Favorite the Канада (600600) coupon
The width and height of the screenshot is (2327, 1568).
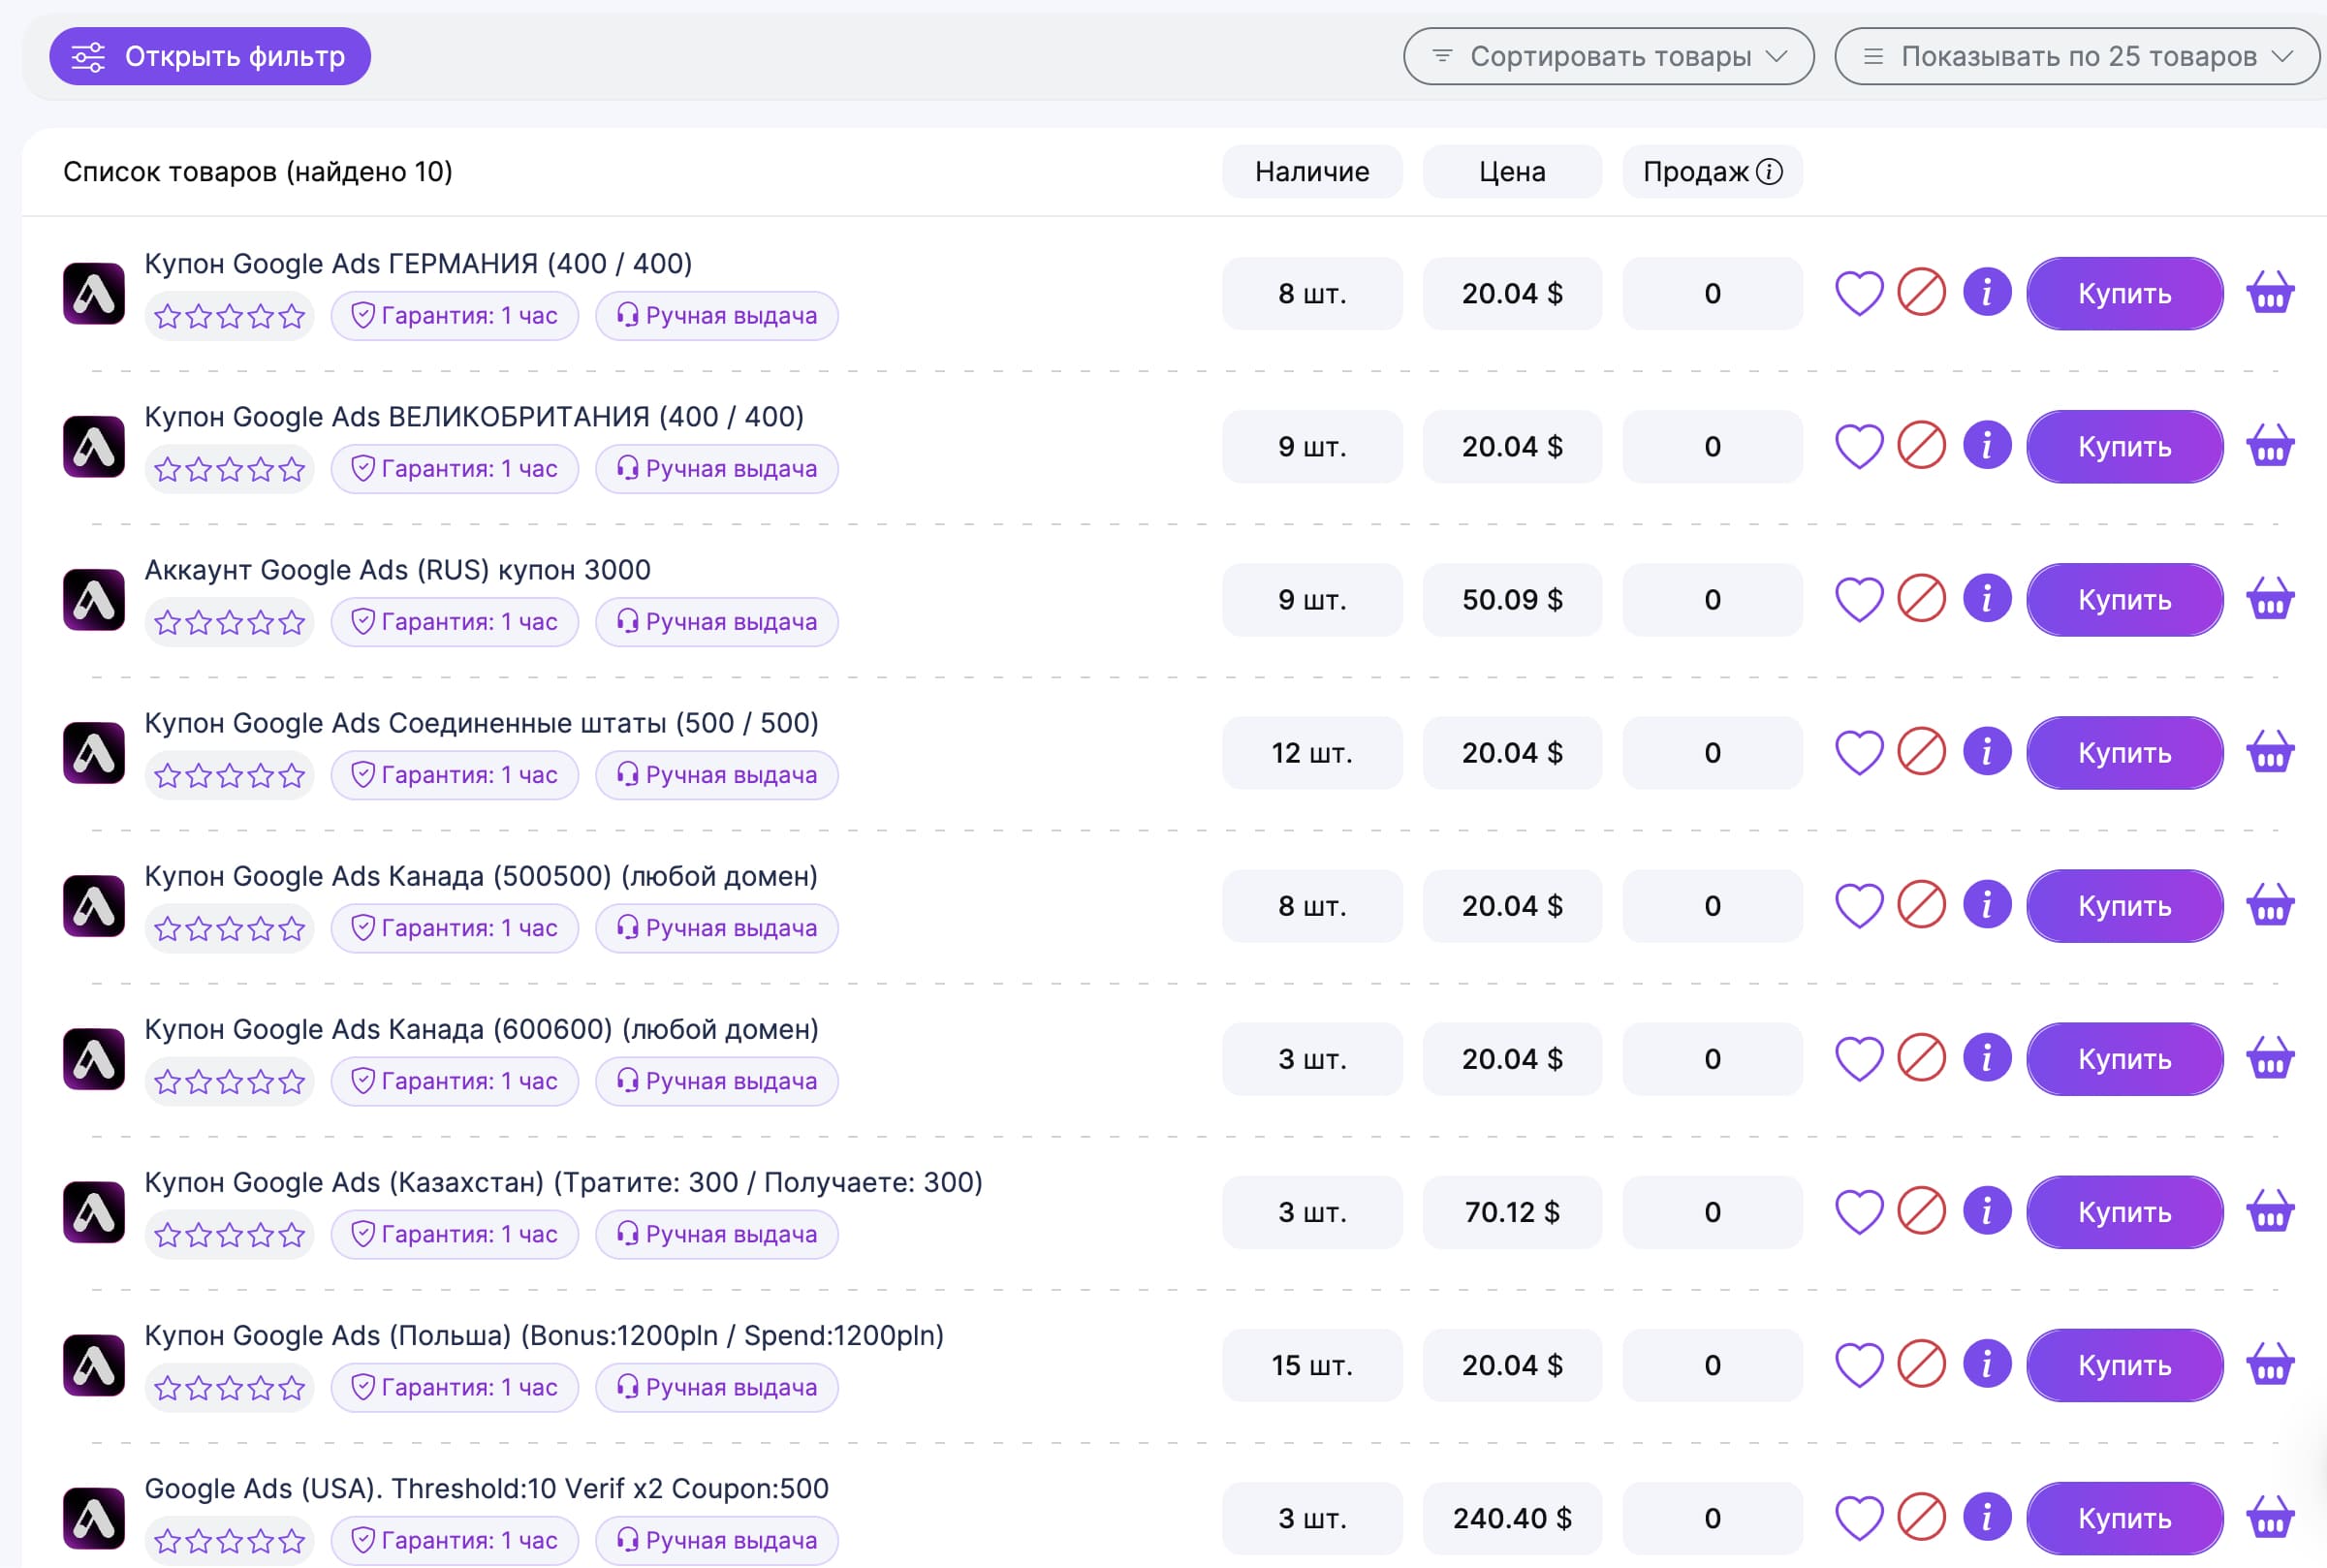pos(1859,1059)
